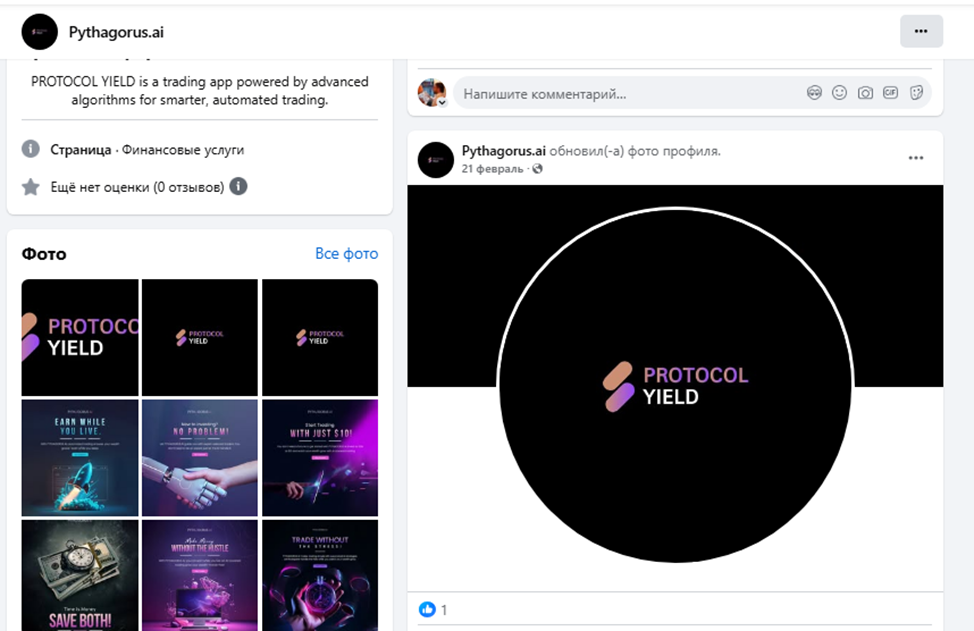Image resolution: width=974 pixels, height=631 pixels.
Task: Open the sticker picker in comment box
Action: coord(915,93)
